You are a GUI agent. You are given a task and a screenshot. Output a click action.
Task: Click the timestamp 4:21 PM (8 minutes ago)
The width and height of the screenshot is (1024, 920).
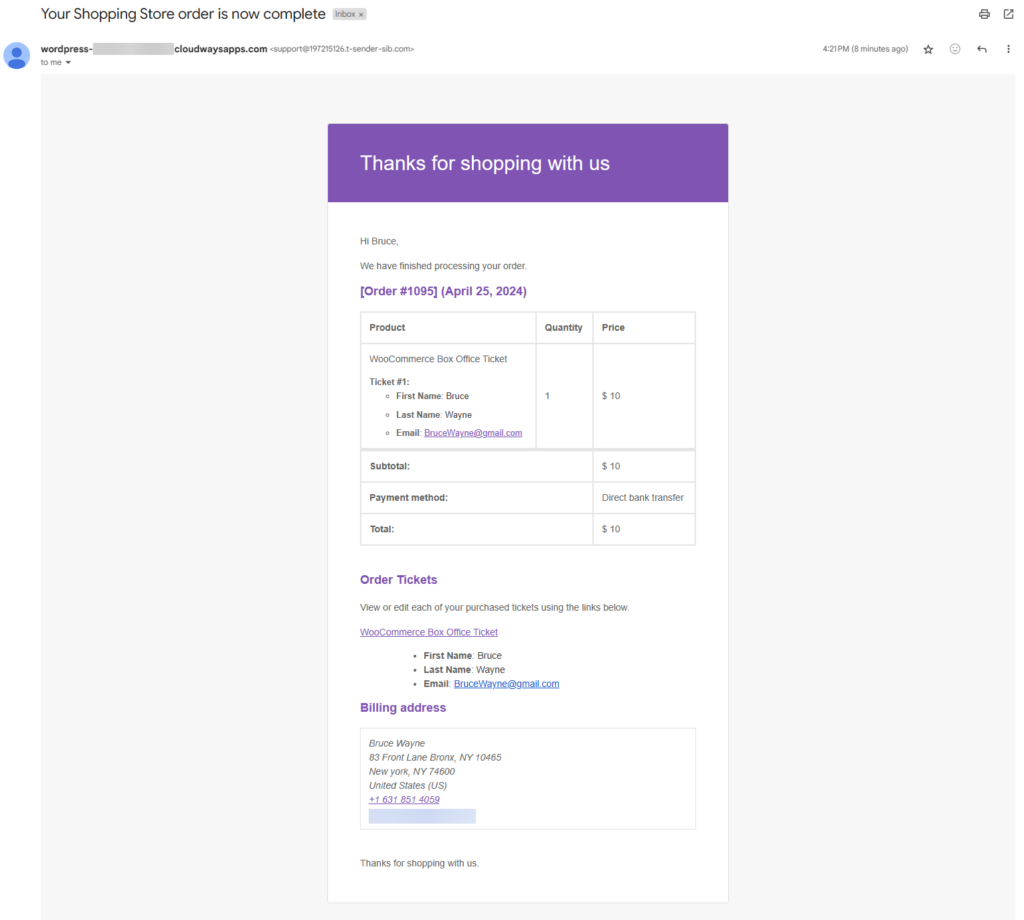pyautogui.click(x=865, y=49)
